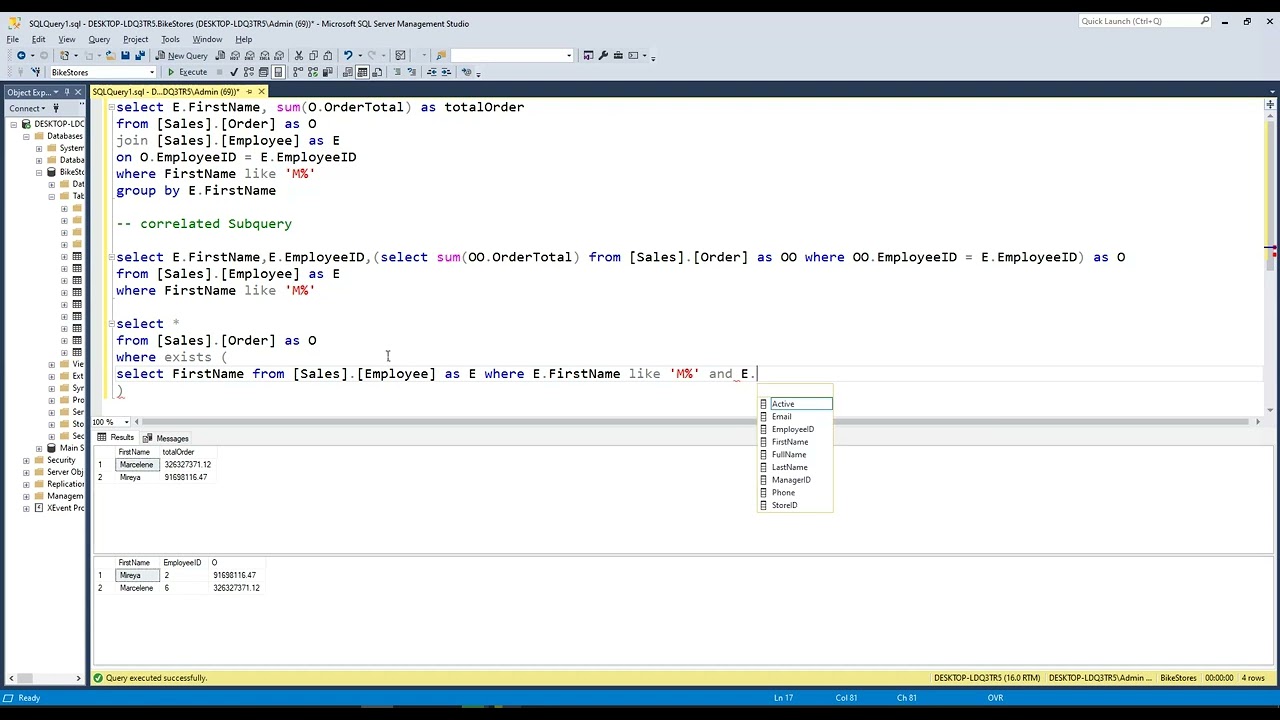Viewport: 1280px width, 720px height.
Task: Click the Save All icon
Action: click(x=139, y=56)
